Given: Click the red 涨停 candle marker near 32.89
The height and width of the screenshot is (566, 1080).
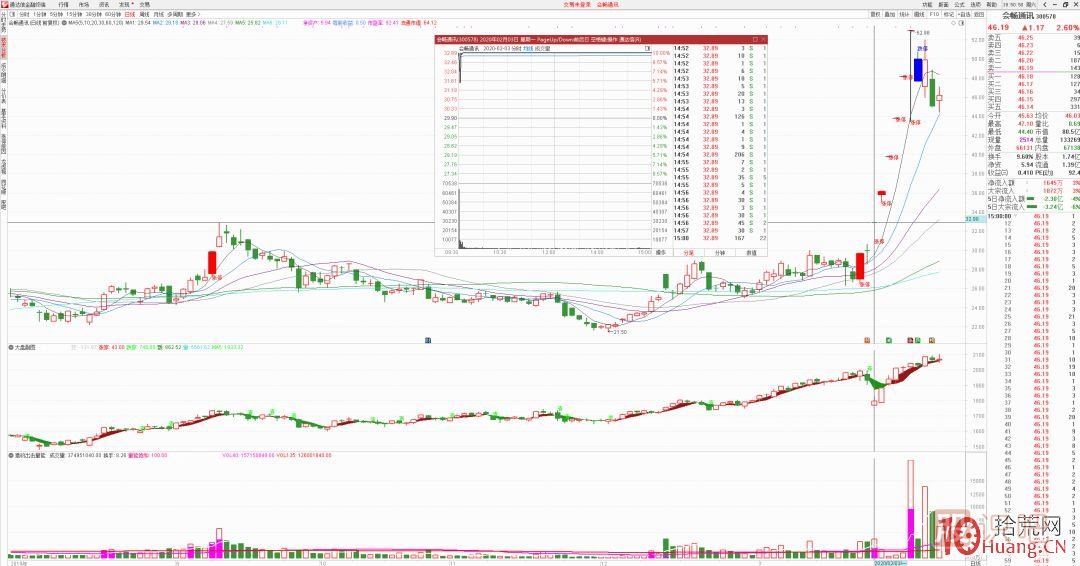Looking at the screenshot, I should point(882,193).
